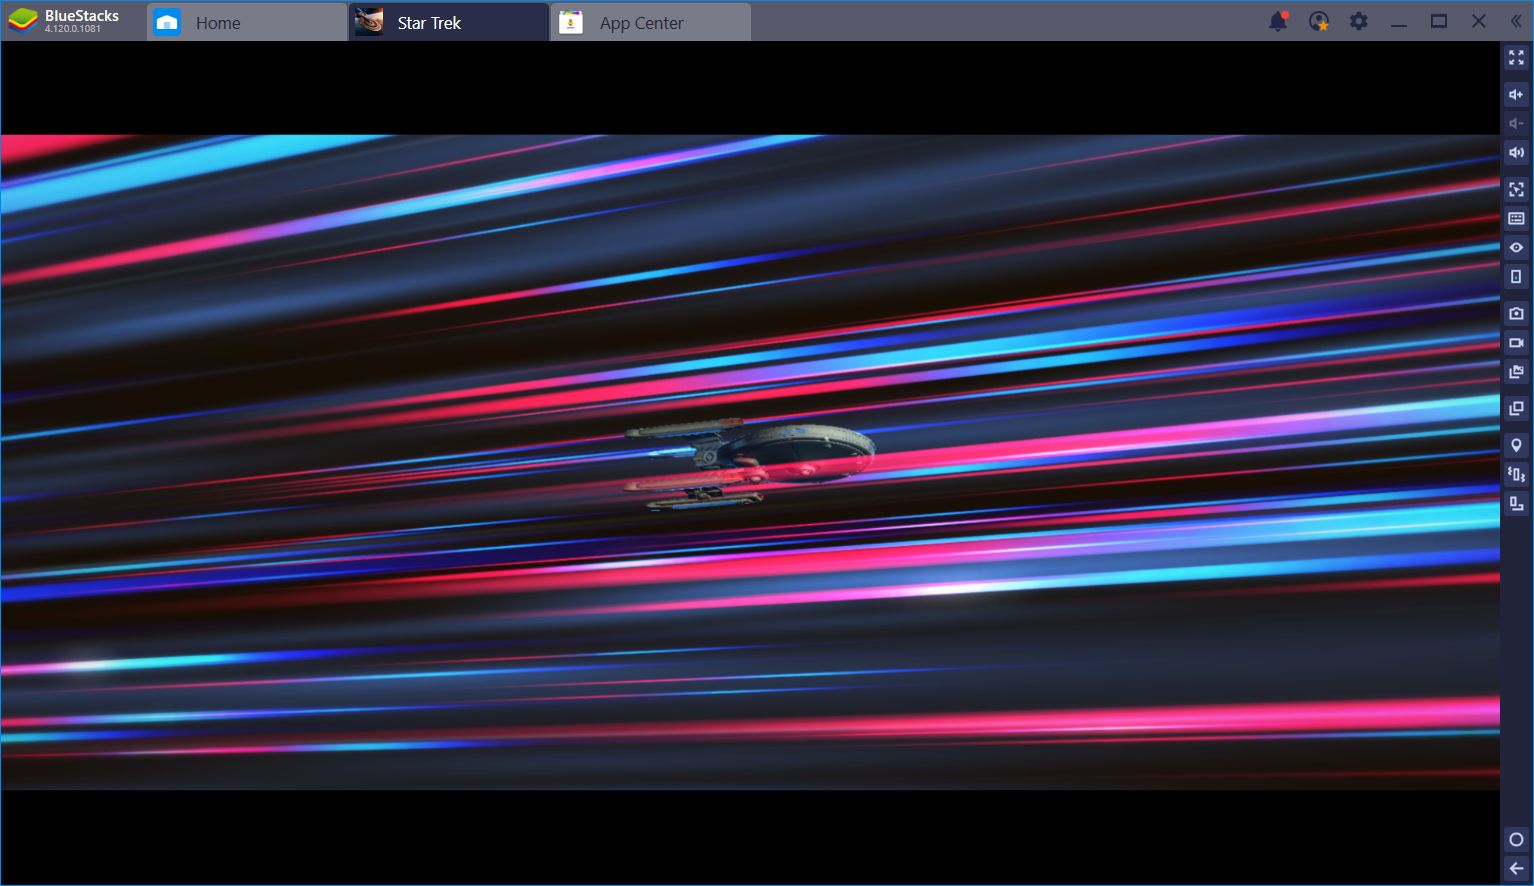
Task: Click the starship in the warp animation
Action: (x=750, y=464)
